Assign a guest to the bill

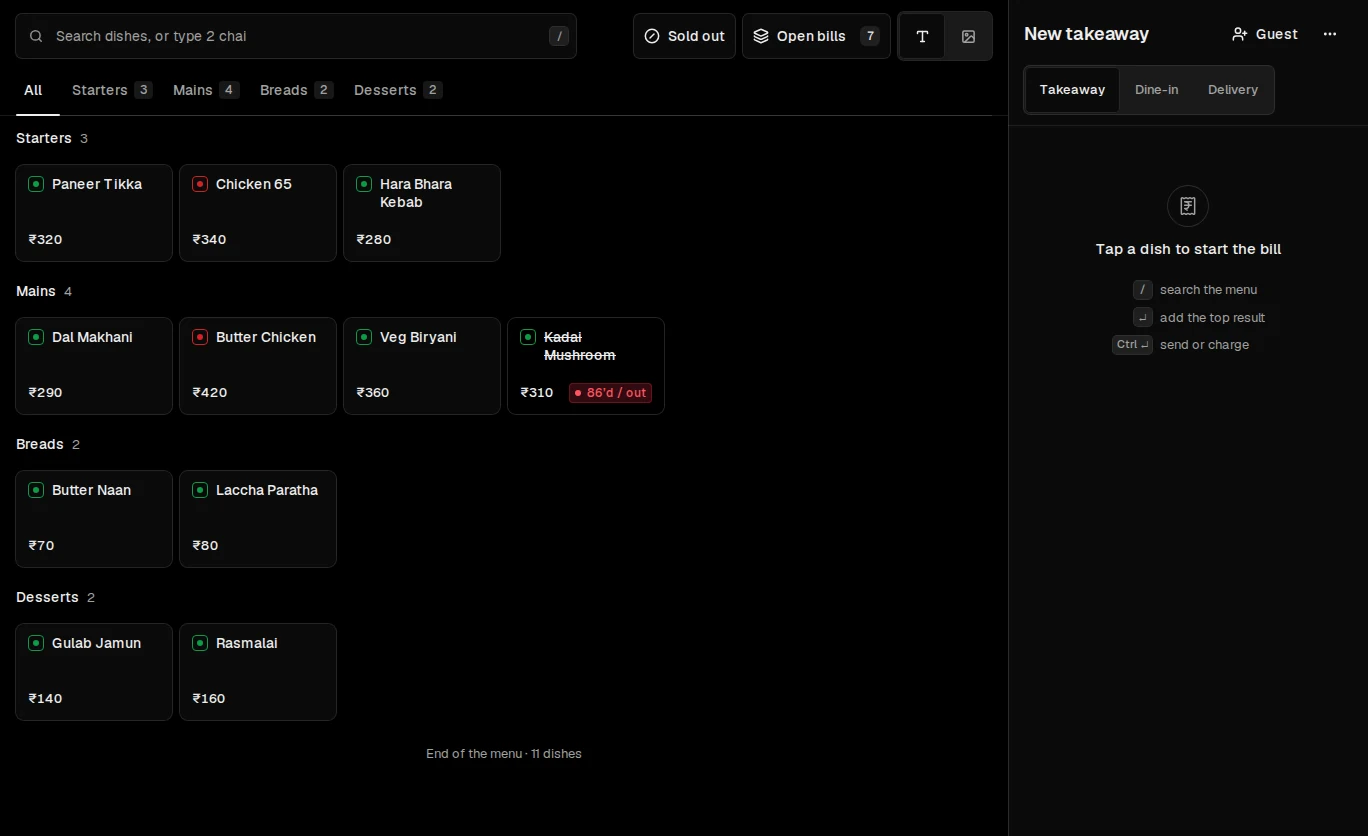coord(1265,34)
